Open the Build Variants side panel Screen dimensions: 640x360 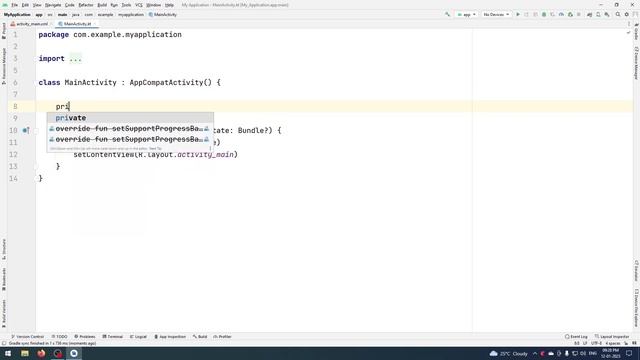tap(4, 313)
